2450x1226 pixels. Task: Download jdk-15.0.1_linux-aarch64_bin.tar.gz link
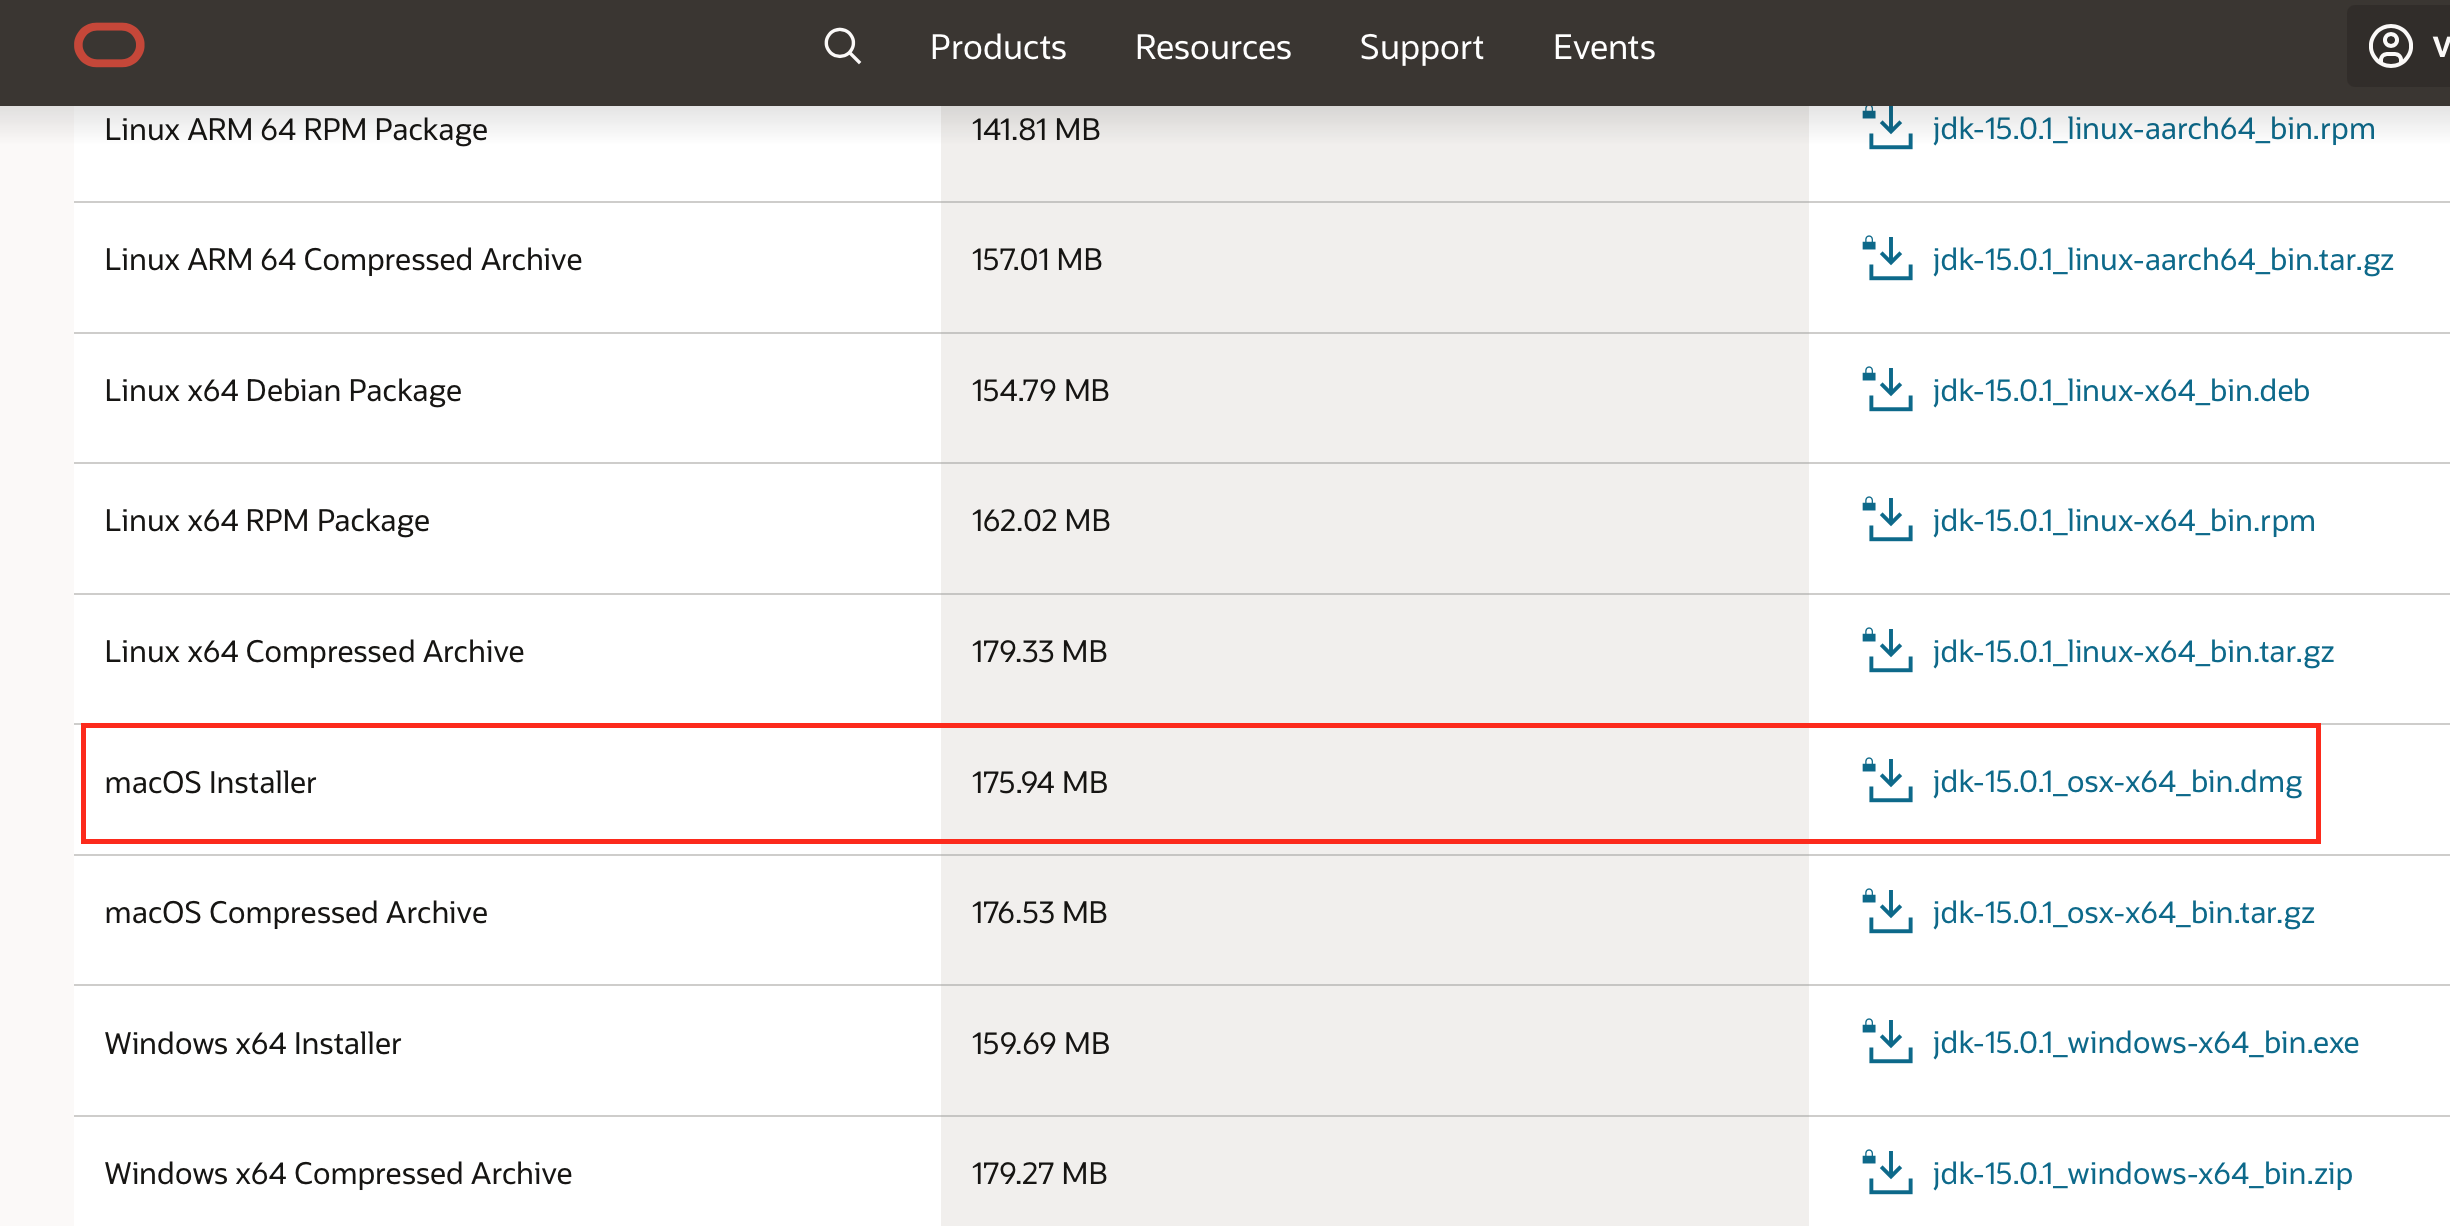coord(2163,260)
